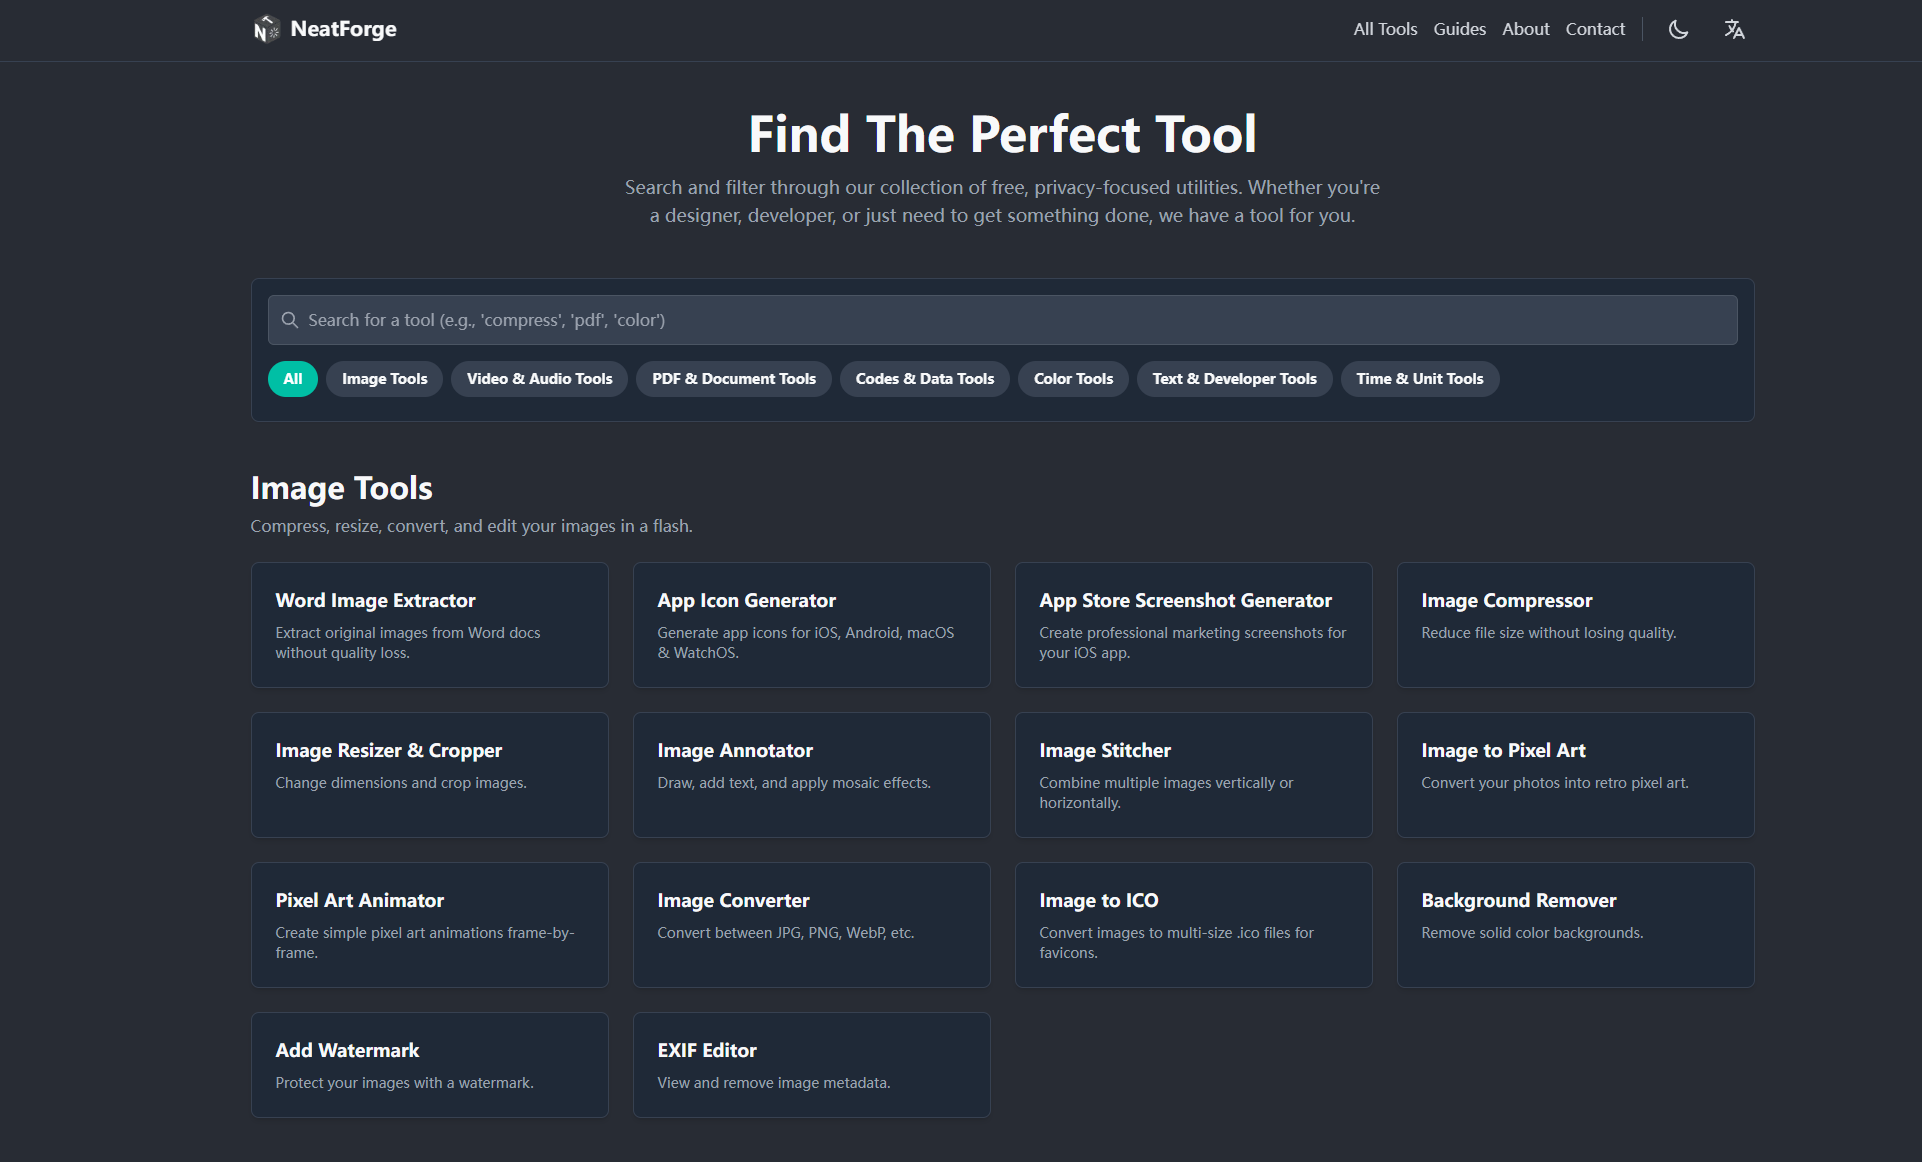Select the Text & Developer Tools filter

click(1234, 378)
